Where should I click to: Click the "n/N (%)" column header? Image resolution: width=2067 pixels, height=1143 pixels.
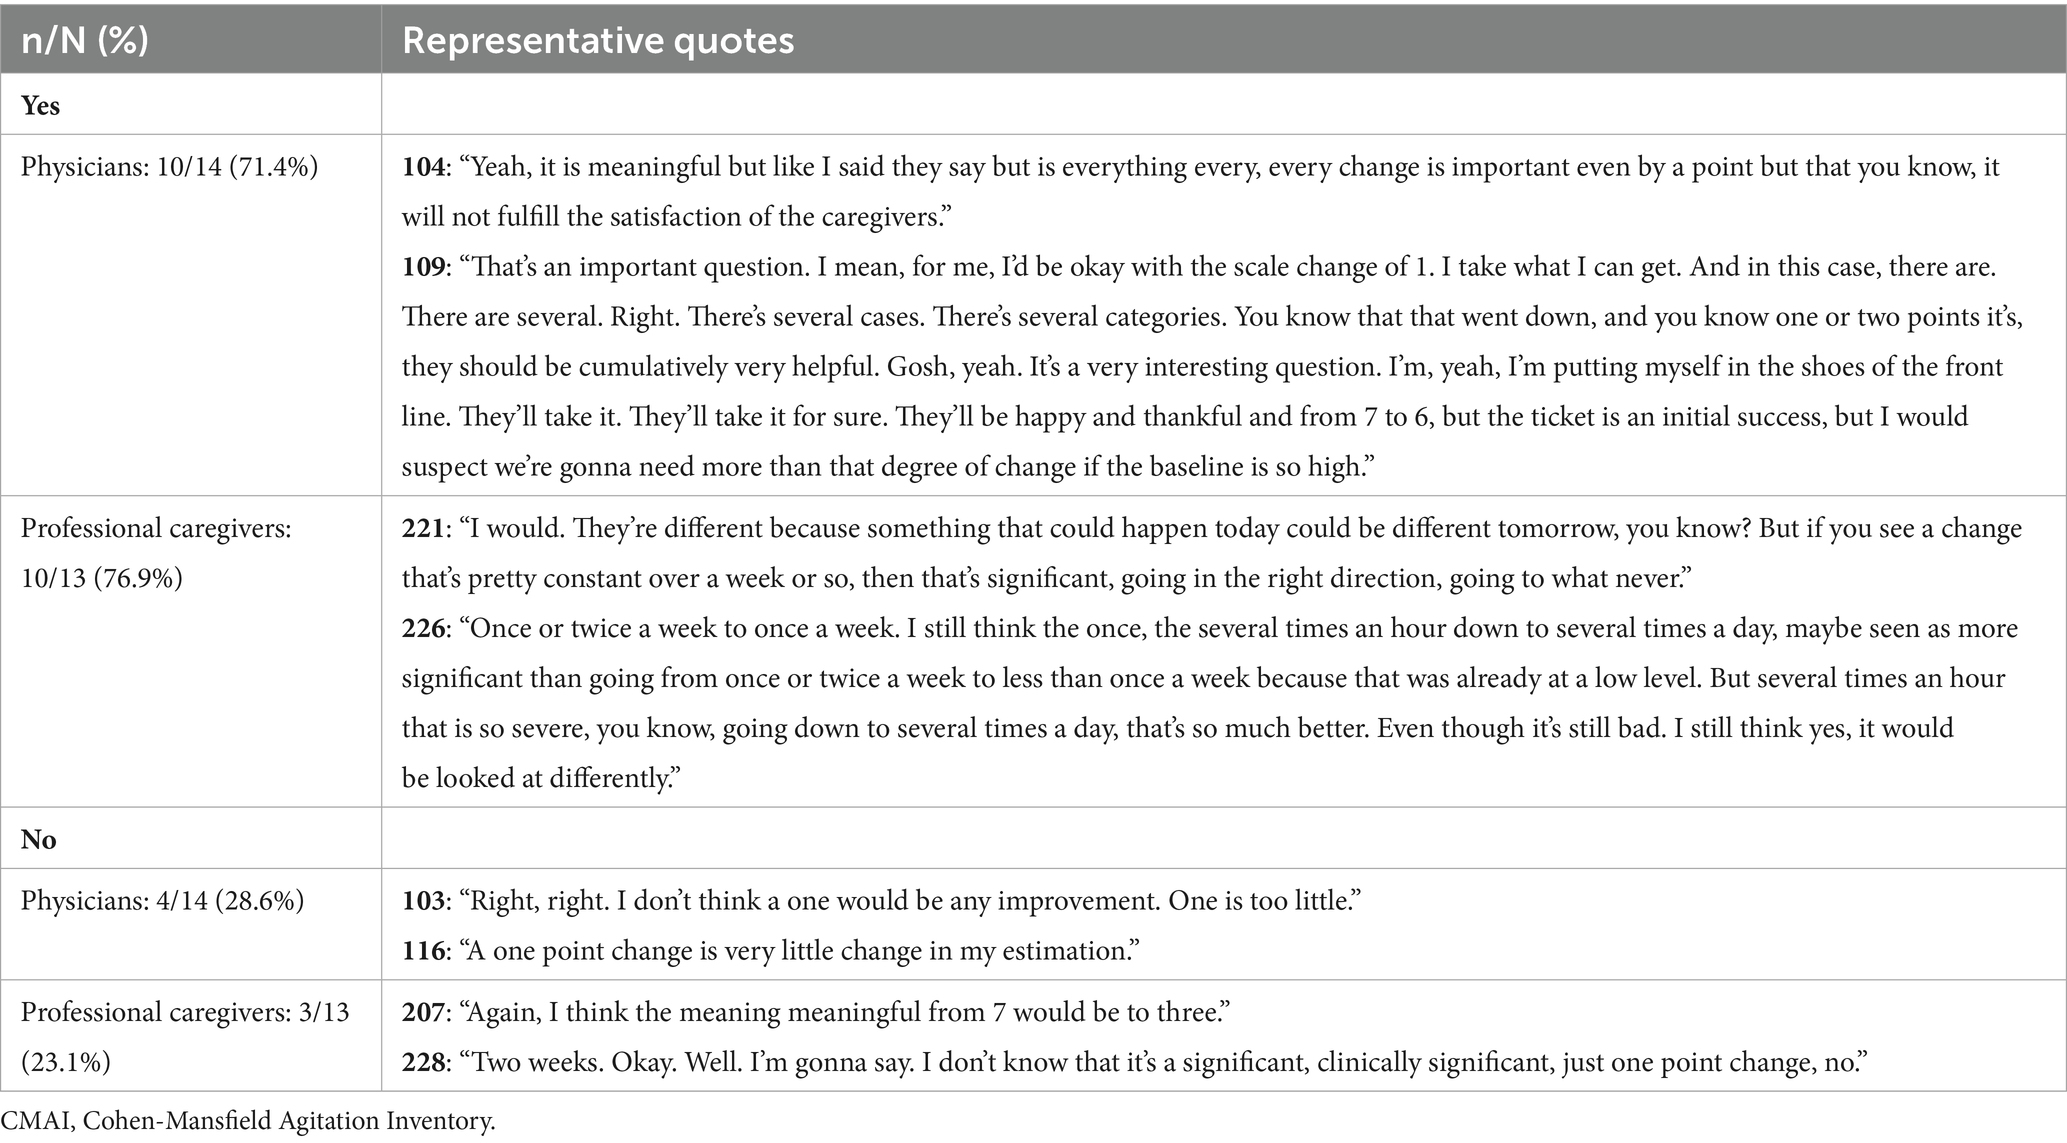coord(84,40)
